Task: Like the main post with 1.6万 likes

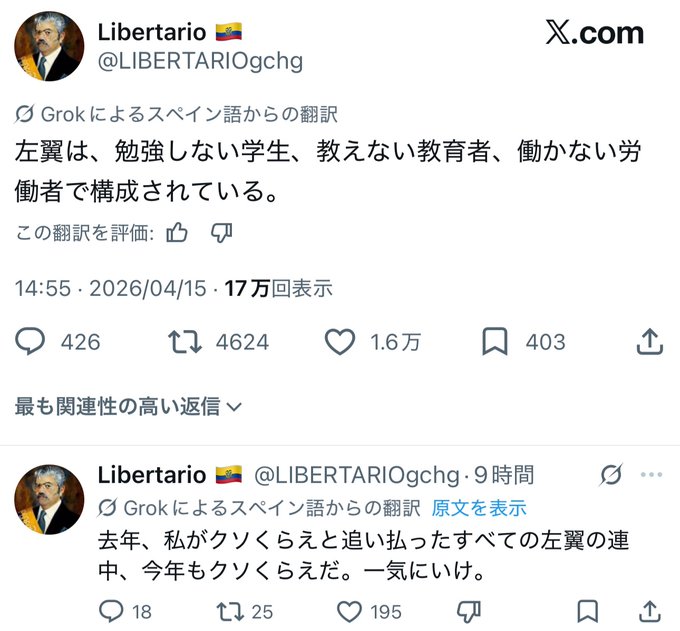Action: [x=340, y=342]
